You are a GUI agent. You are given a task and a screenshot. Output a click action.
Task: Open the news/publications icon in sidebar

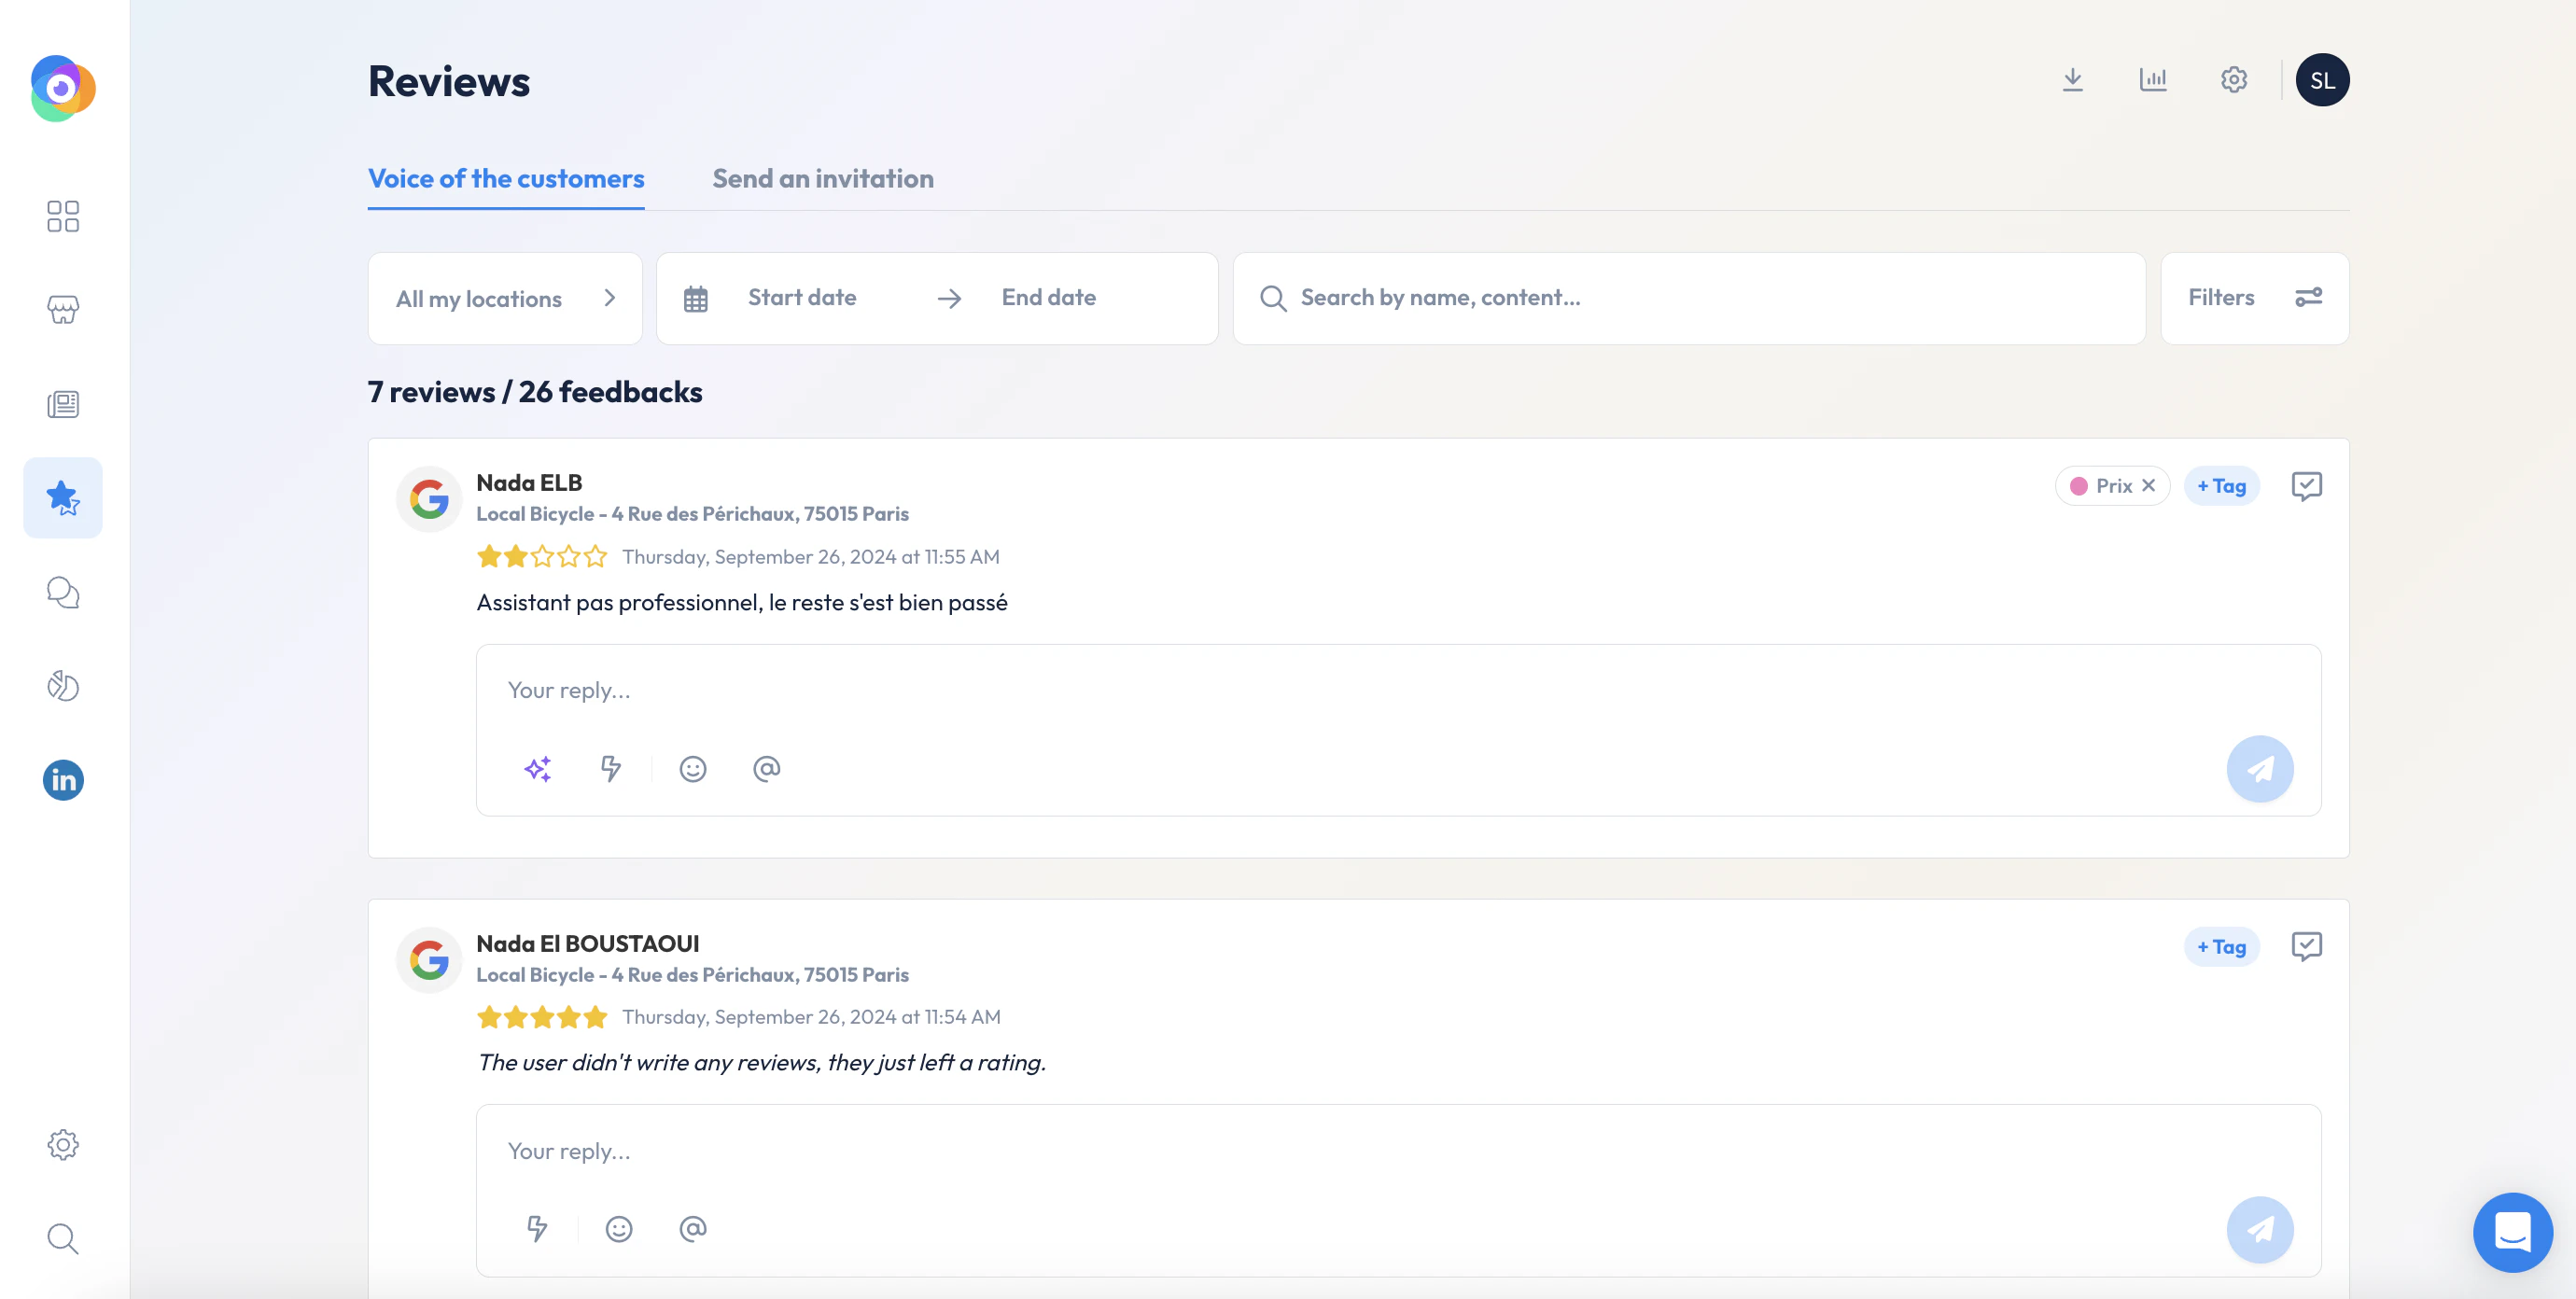tap(62, 404)
